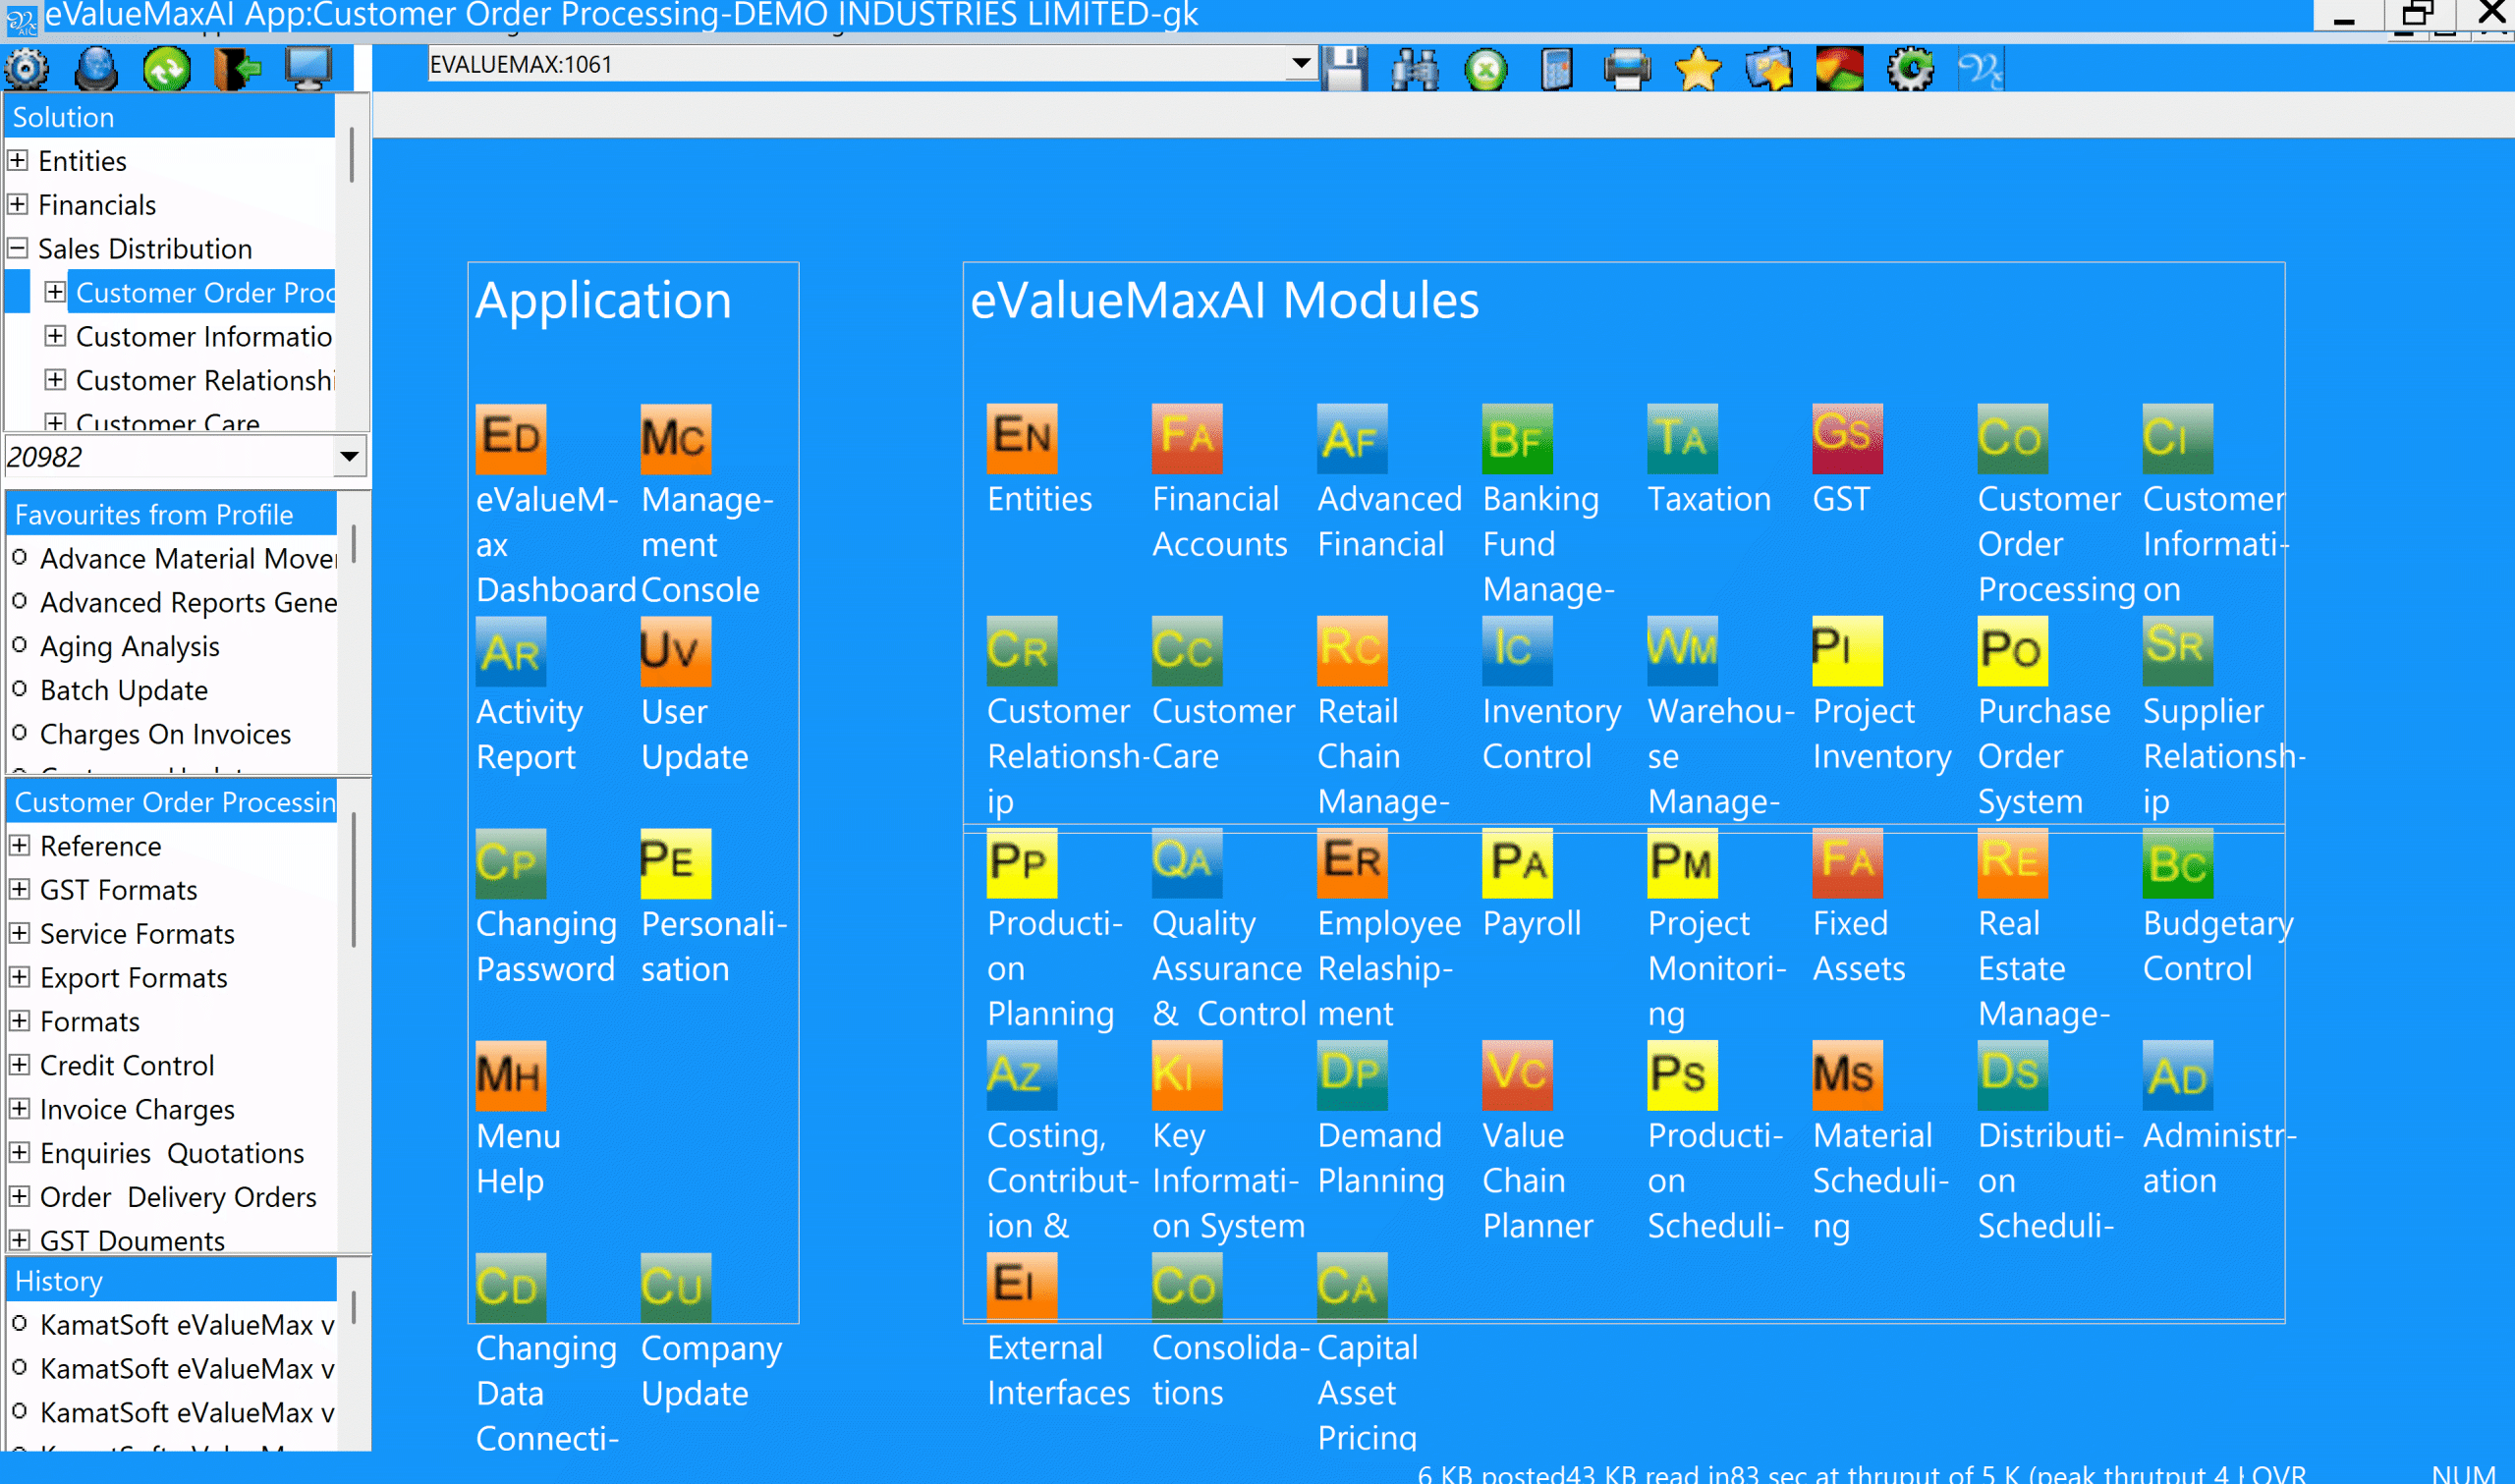Click the Solution panel scrollbar

[352, 155]
